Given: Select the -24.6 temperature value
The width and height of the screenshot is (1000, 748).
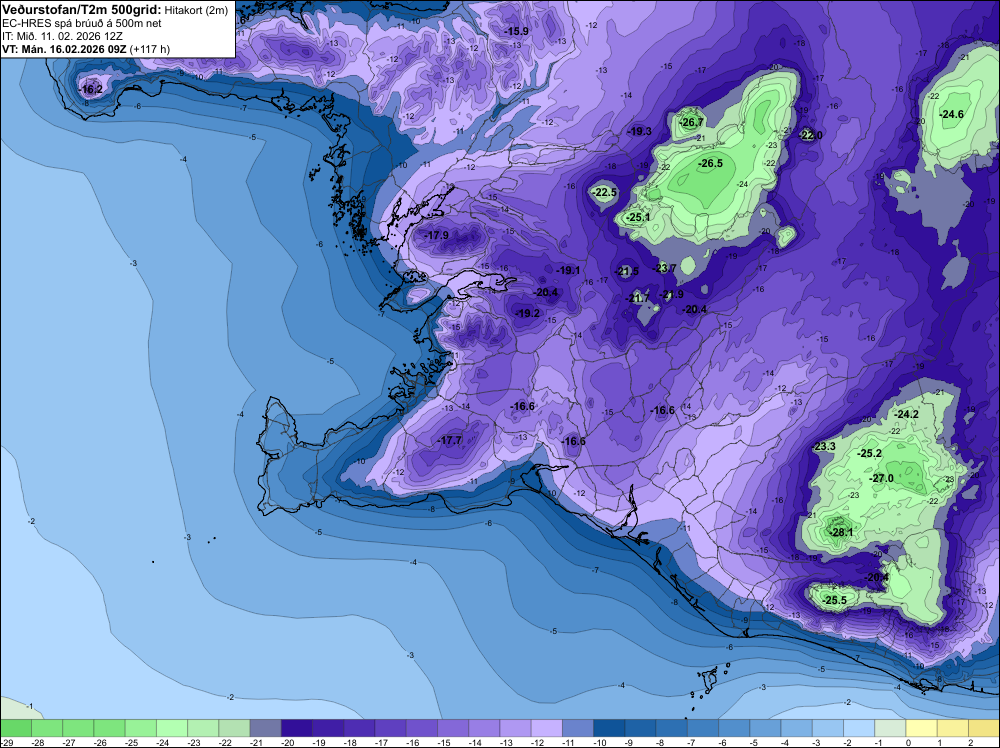Looking at the screenshot, I should (952, 115).
